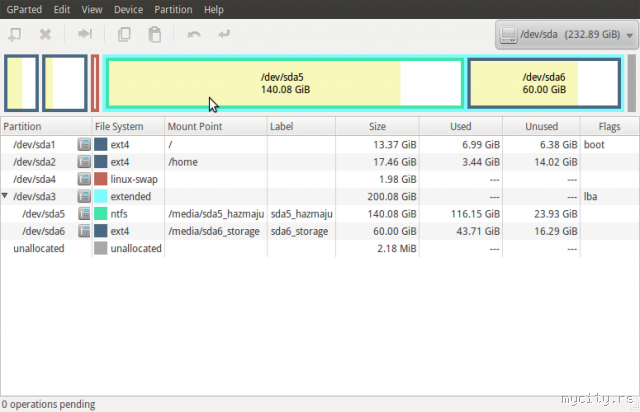
Task: Open the Device menu
Action: coord(128,9)
